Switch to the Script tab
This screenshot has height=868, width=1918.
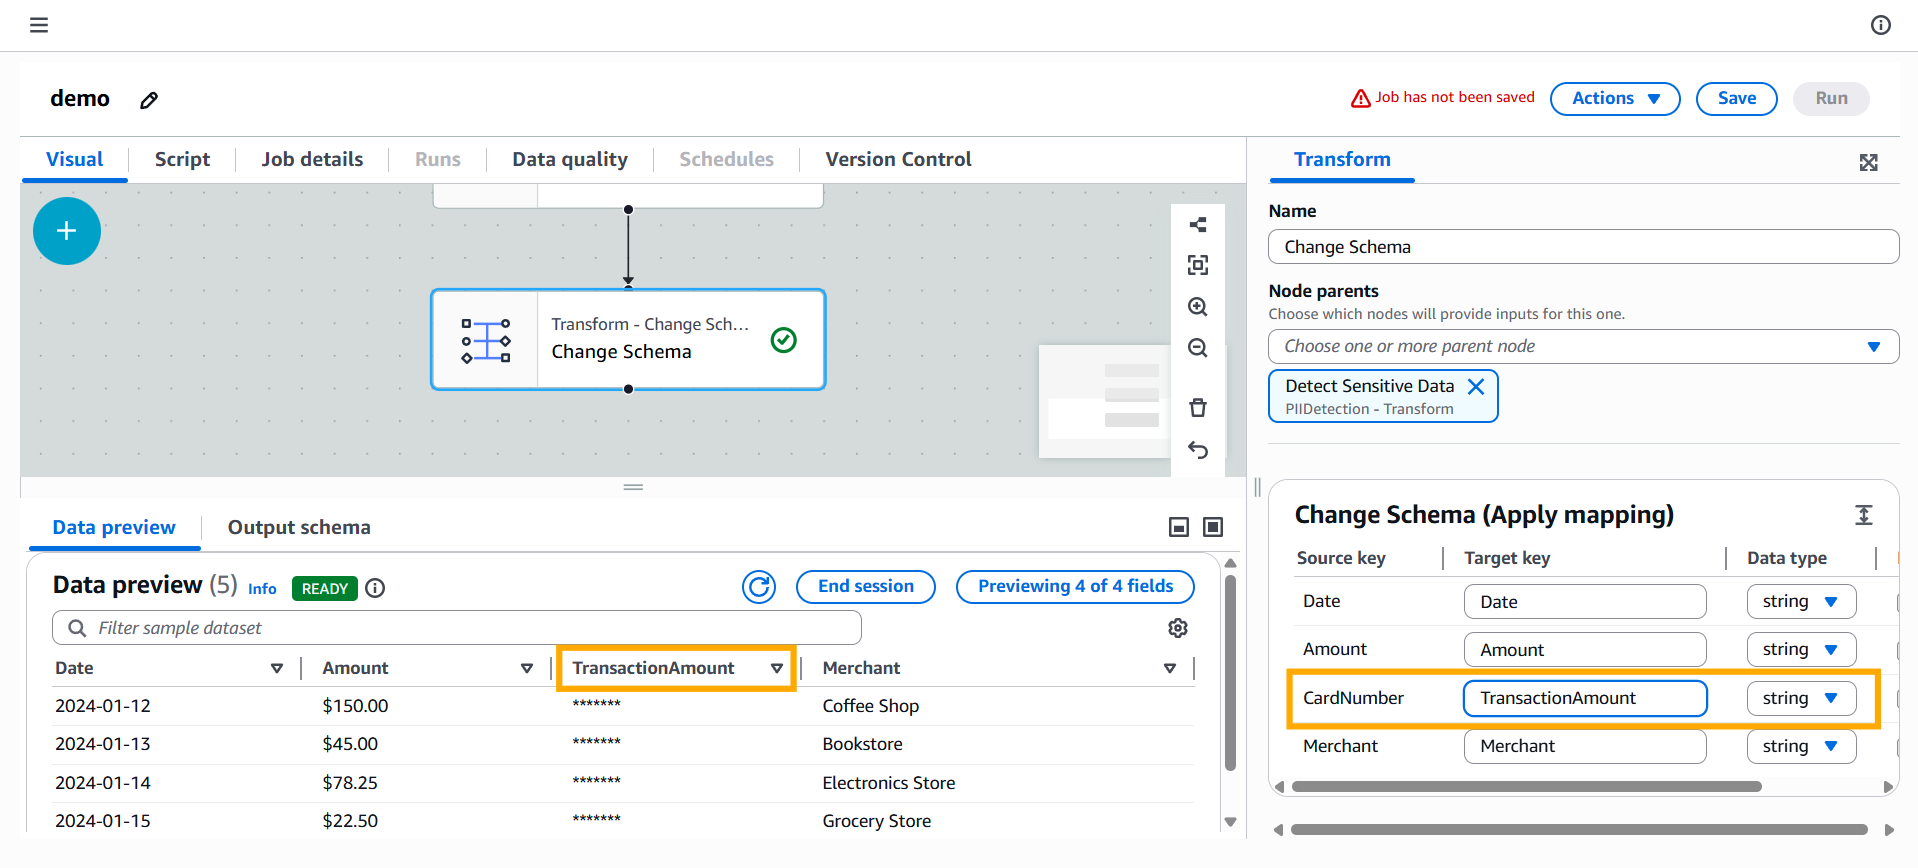click(182, 159)
